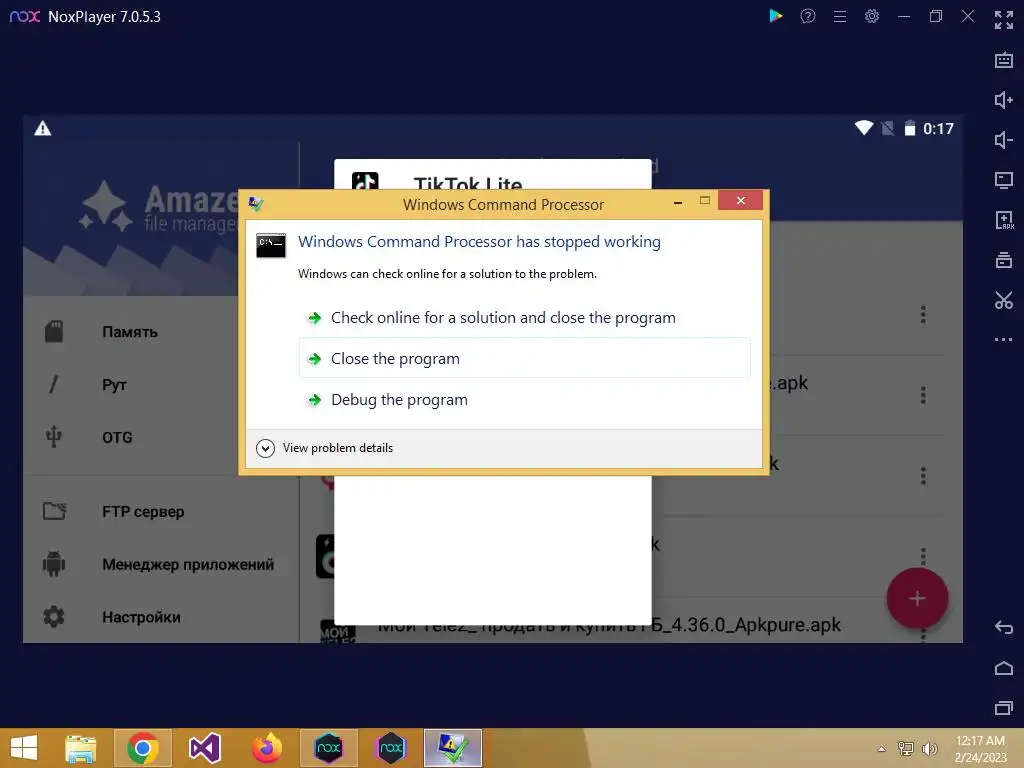Click the screen display icon in Nox sidebar
This screenshot has width=1024, height=768.
coord(1004,180)
